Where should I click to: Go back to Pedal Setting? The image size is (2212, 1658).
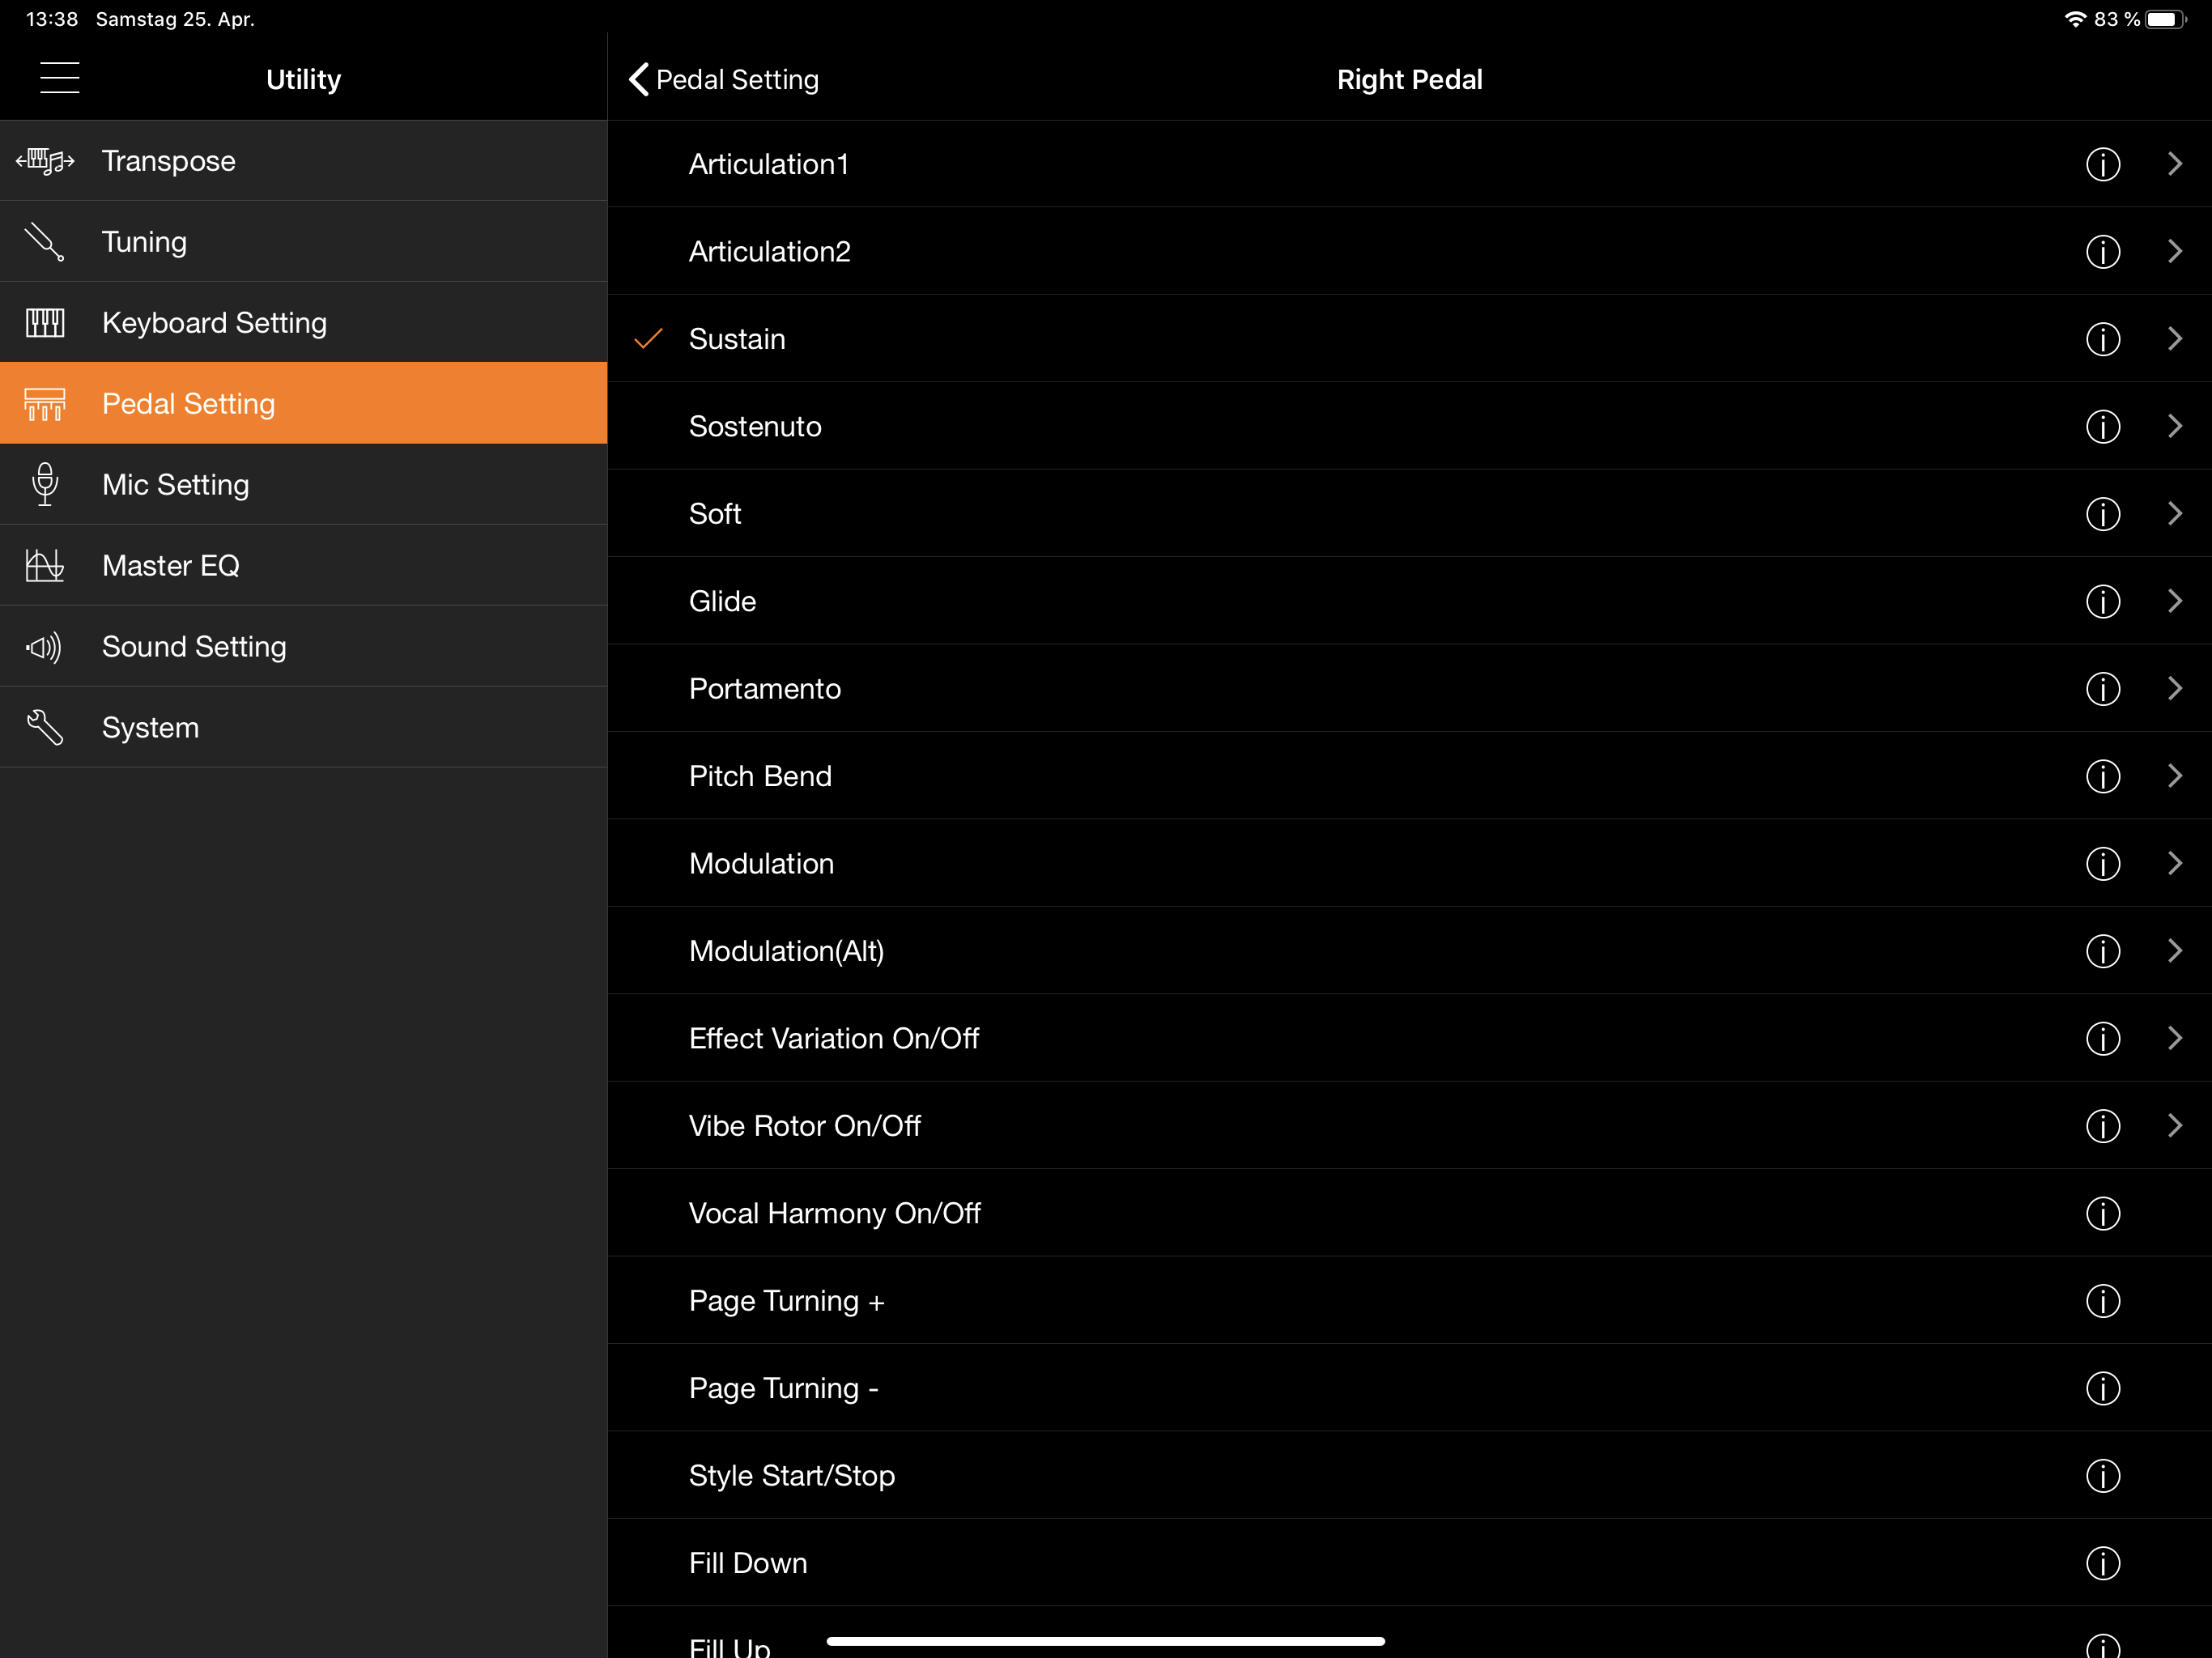pyautogui.click(x=724, y=79)
